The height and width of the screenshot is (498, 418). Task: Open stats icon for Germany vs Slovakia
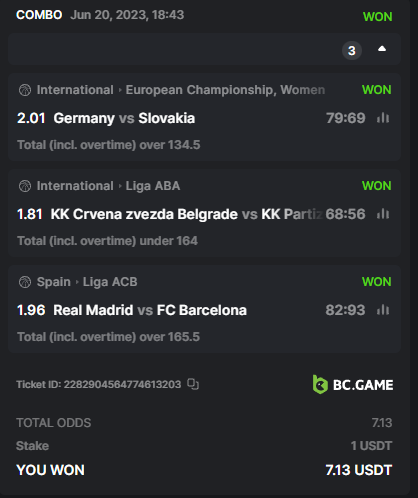pos(383,118)
